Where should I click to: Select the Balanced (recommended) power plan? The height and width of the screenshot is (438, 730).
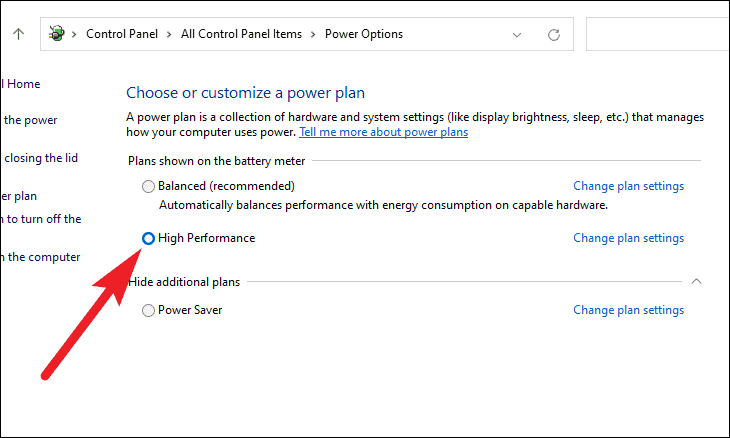148,186
